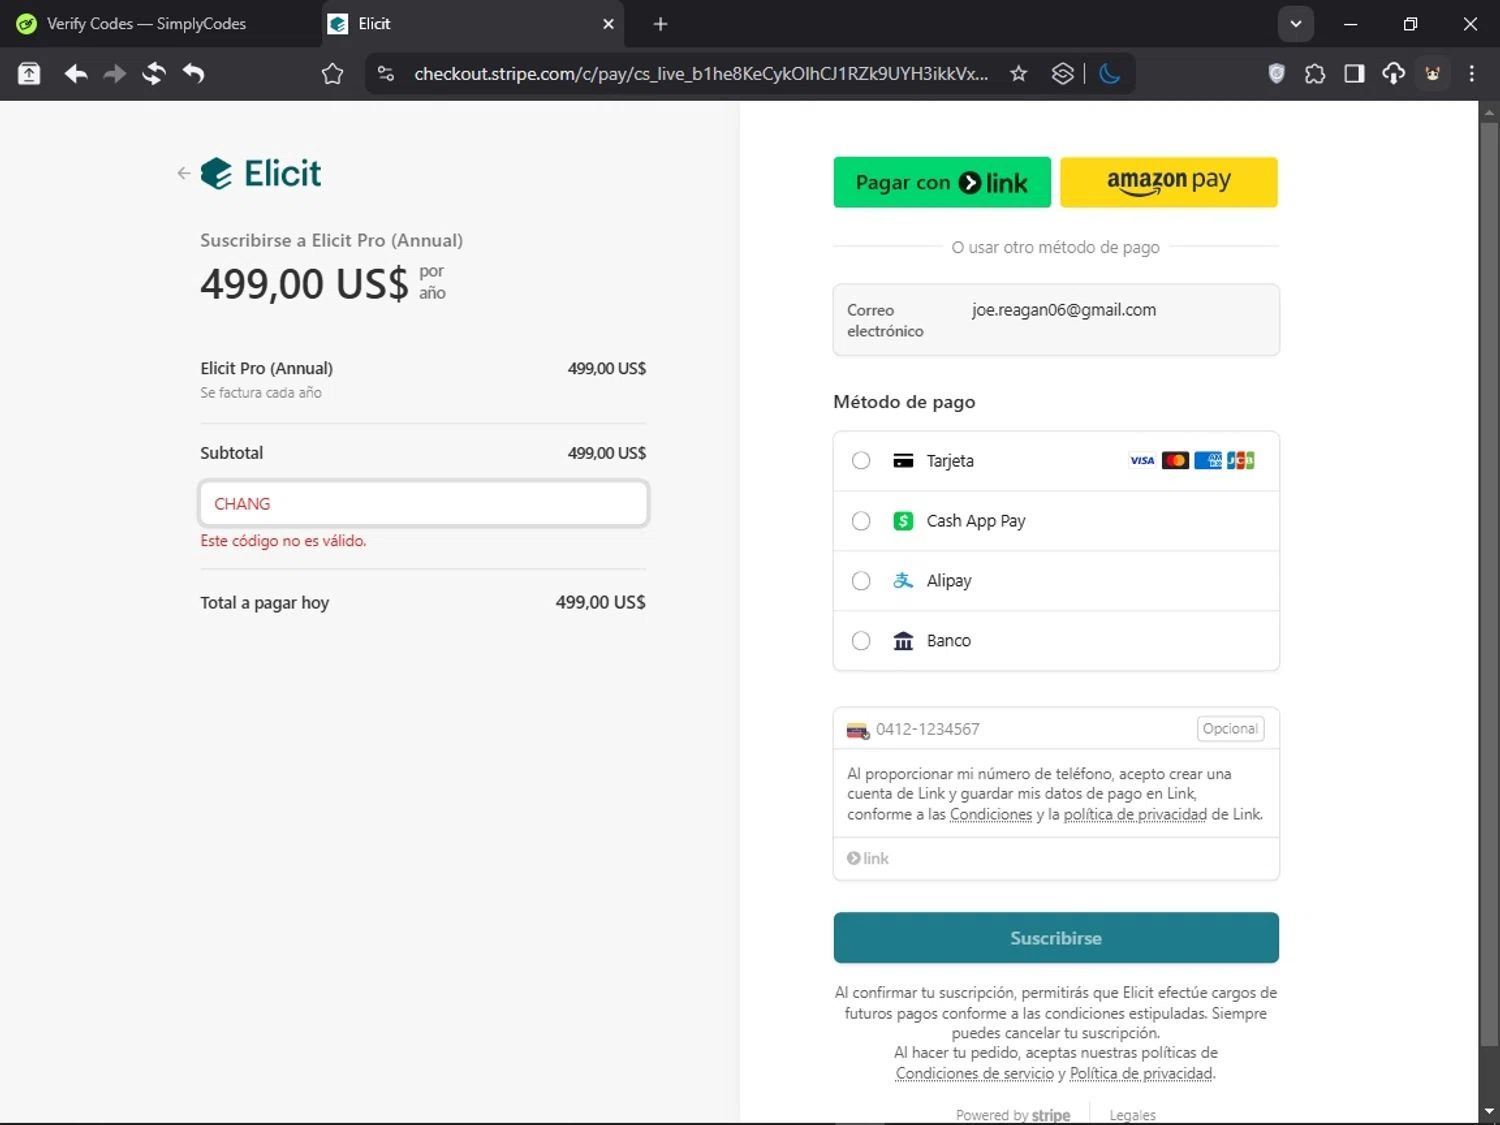Open the extensions puzzle icon
The height and width of the screenshot is (1125, 1500).
coord(1315,73)
